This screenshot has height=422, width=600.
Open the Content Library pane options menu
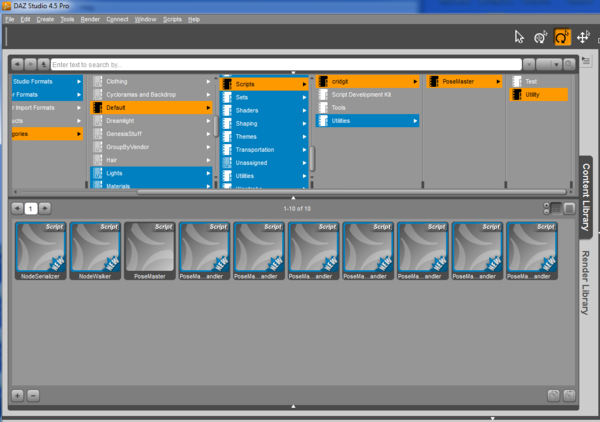click(586, 60)
